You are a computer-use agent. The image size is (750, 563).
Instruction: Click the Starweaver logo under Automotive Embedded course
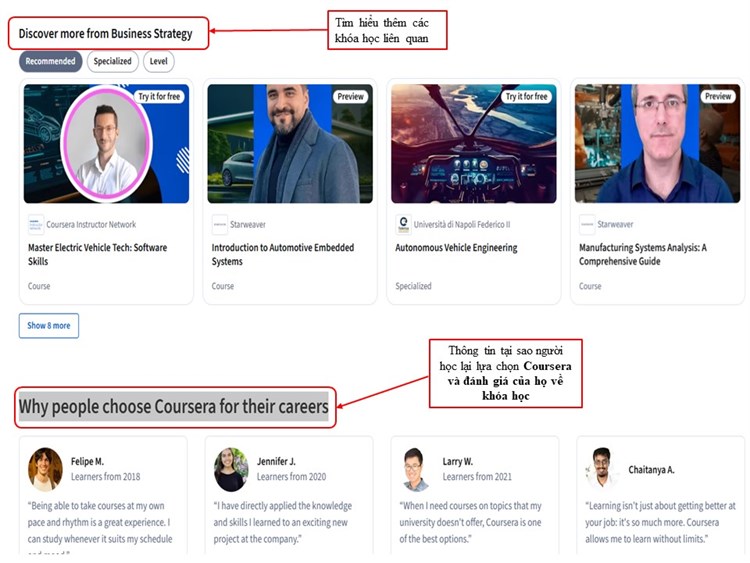click(220, 224)
